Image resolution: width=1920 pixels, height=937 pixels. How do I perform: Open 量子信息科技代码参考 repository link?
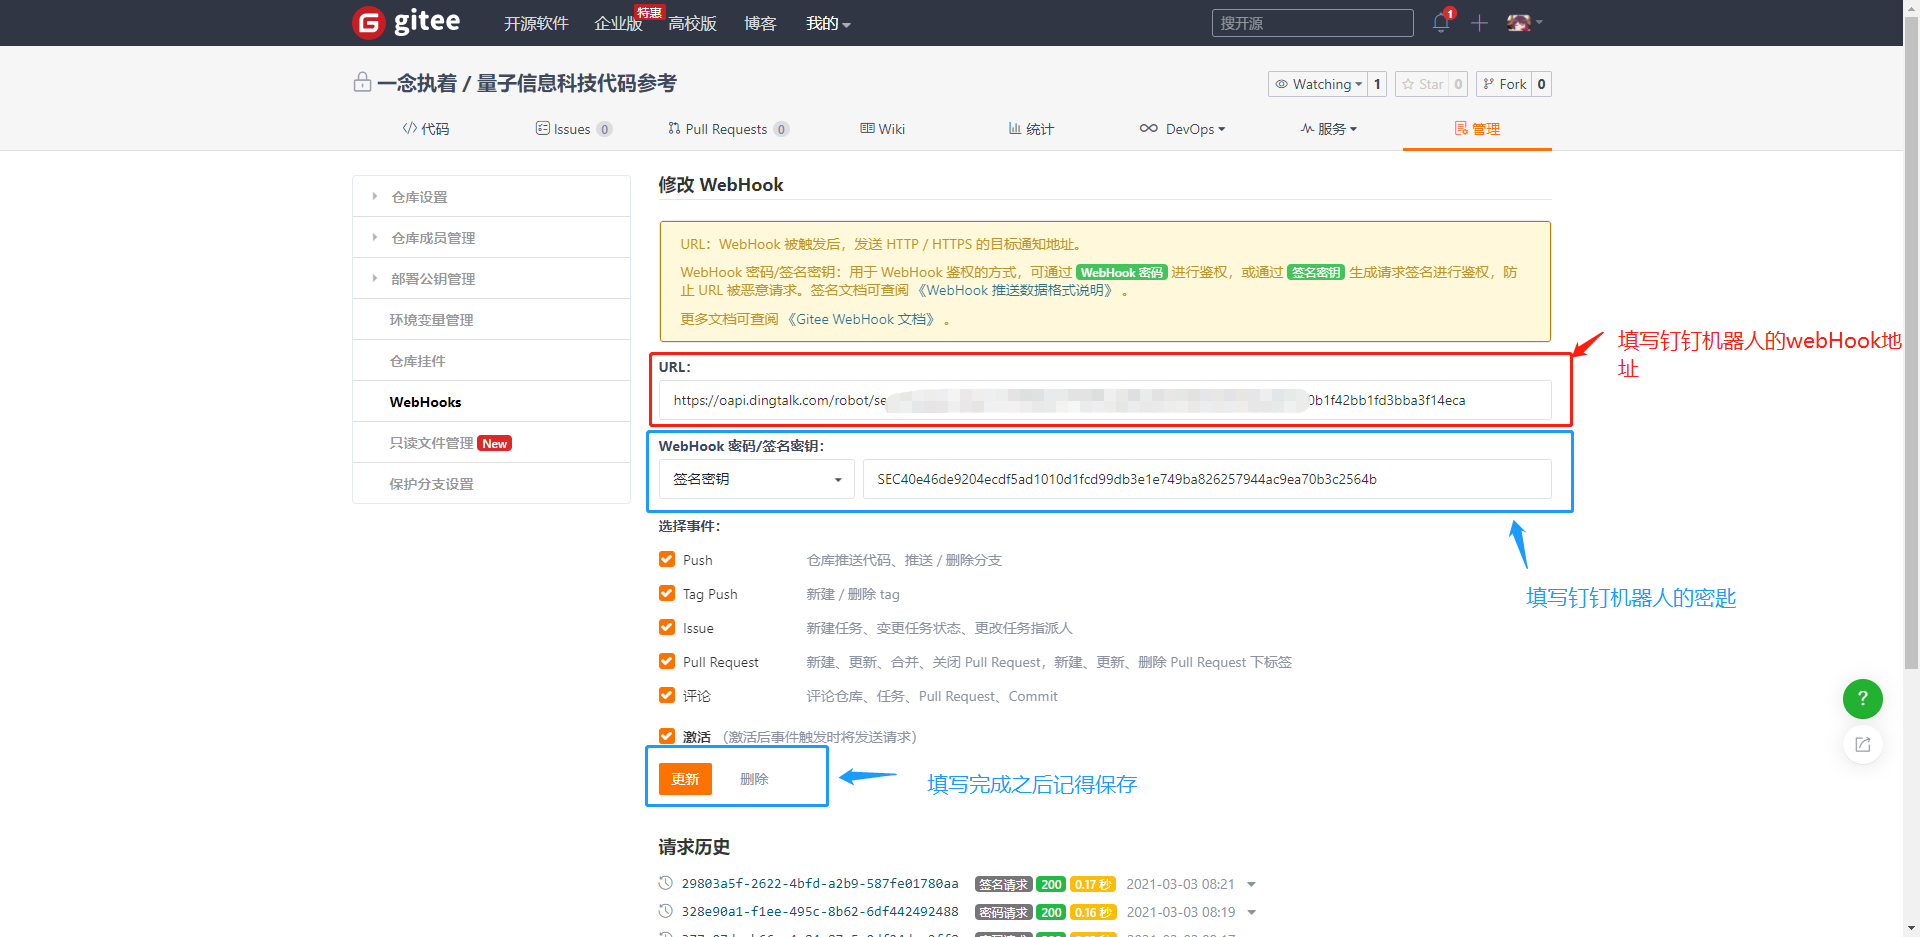(x=577, y=83)
